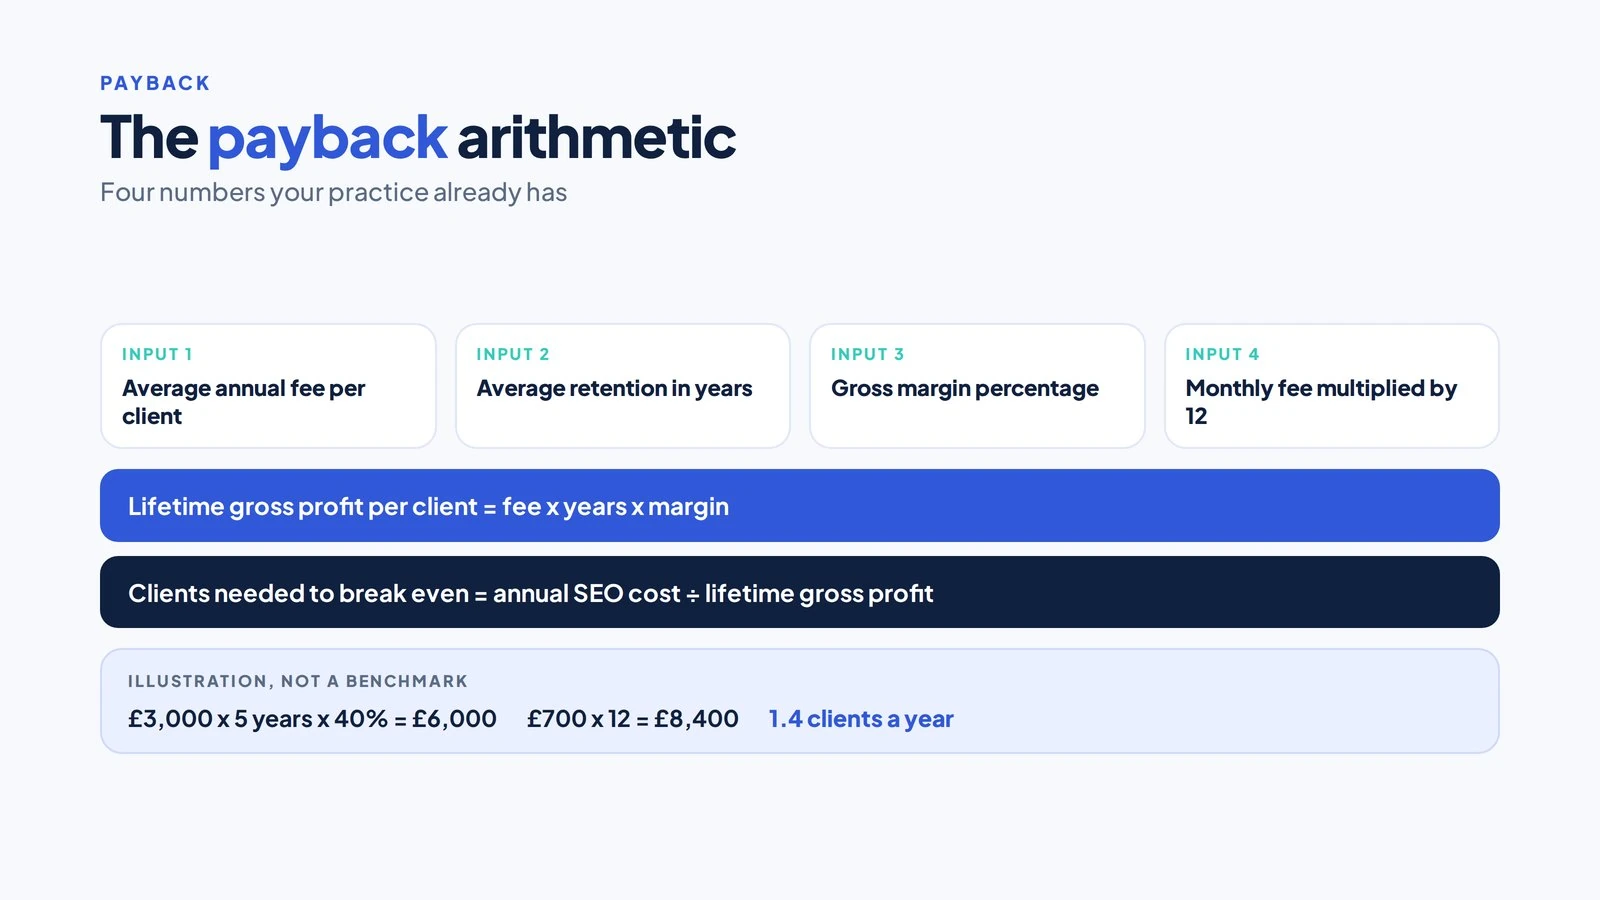The height and width of the screenshot is (900, 1600).
Task: Select 'Gross margin percentage' text
Action: [x=965, y=388]
